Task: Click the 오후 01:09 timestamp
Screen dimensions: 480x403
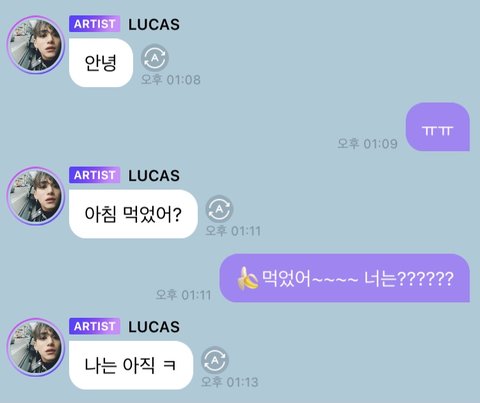Action: click(x=367, y=144)
